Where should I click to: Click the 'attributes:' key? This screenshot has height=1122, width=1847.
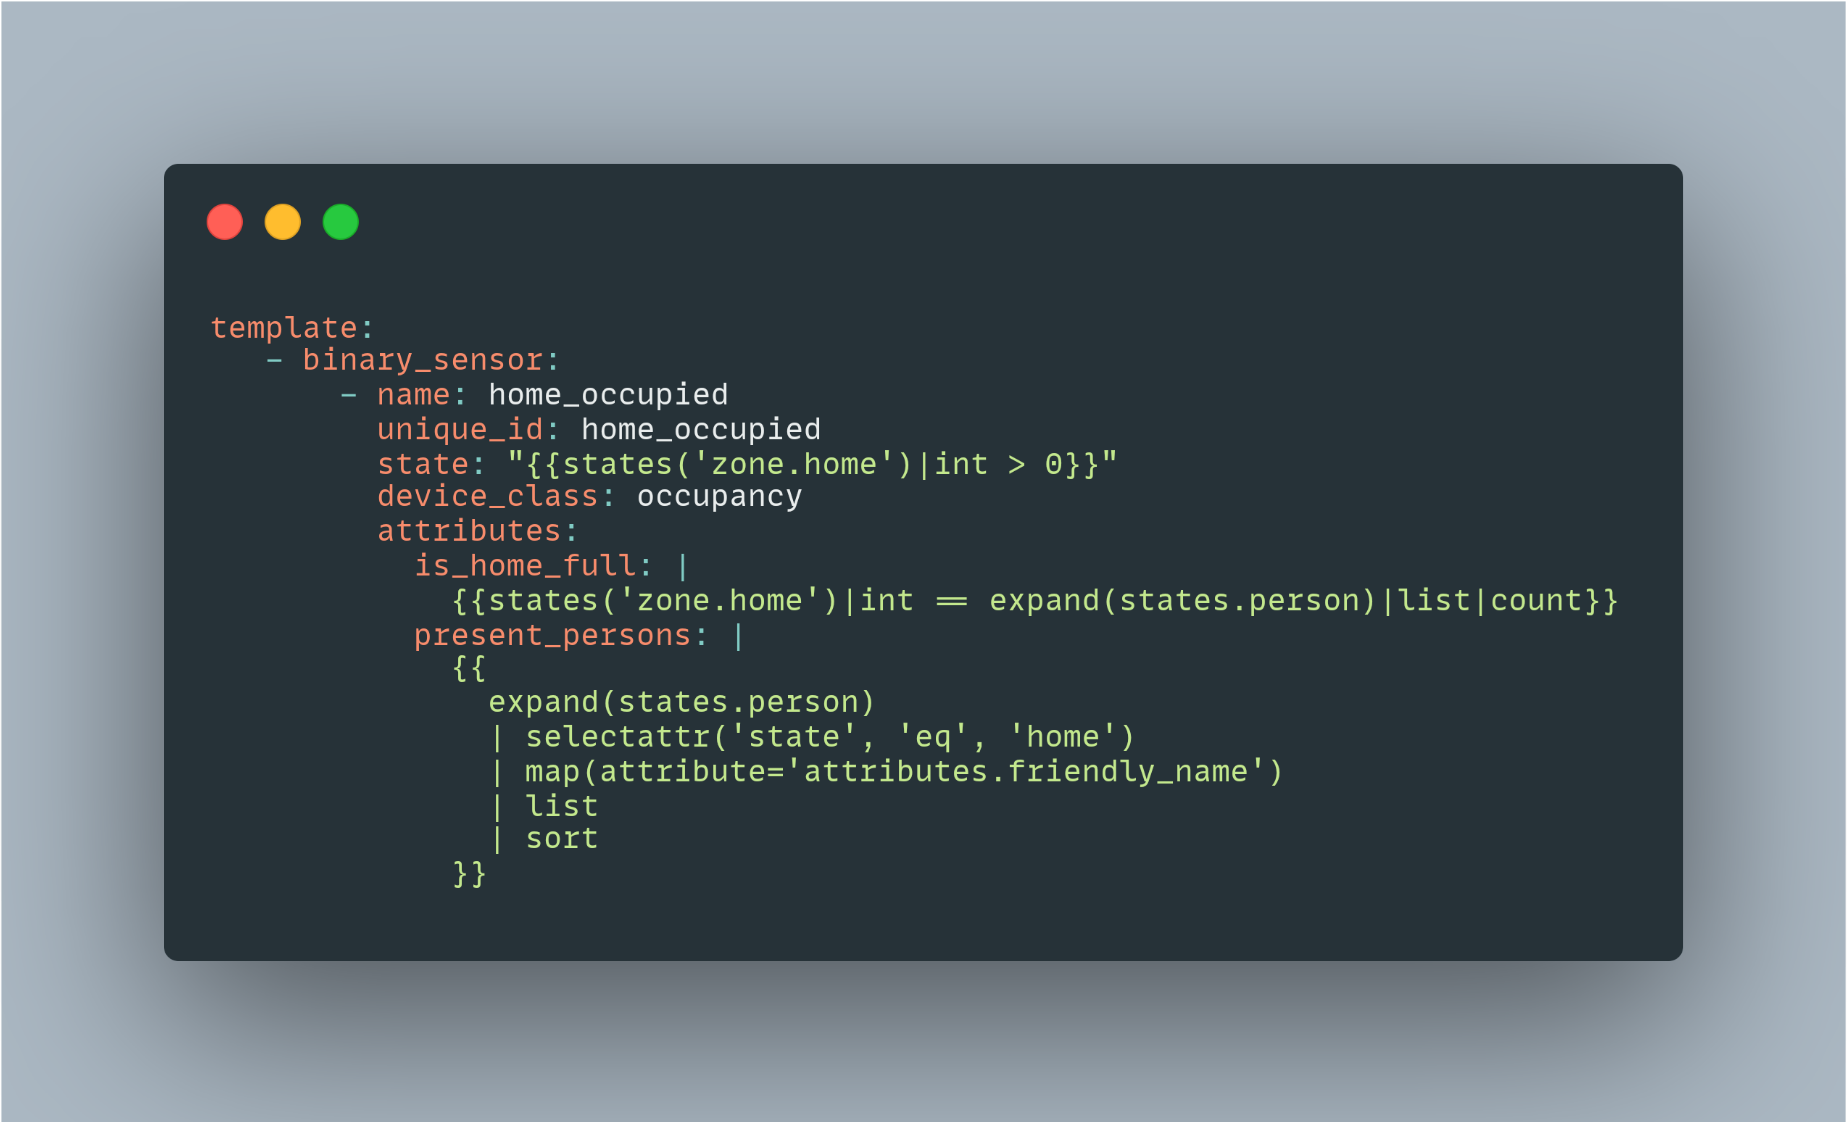478,531
